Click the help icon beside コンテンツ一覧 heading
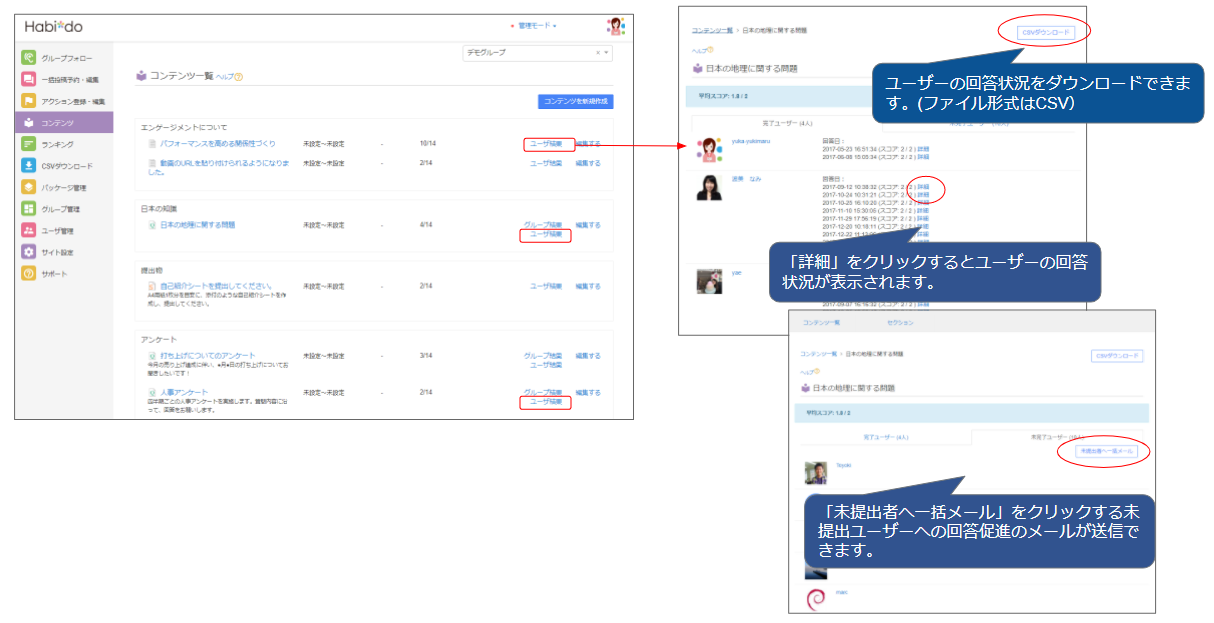The height and width of the screenshot is (623, 1214). tap(239, 77)
